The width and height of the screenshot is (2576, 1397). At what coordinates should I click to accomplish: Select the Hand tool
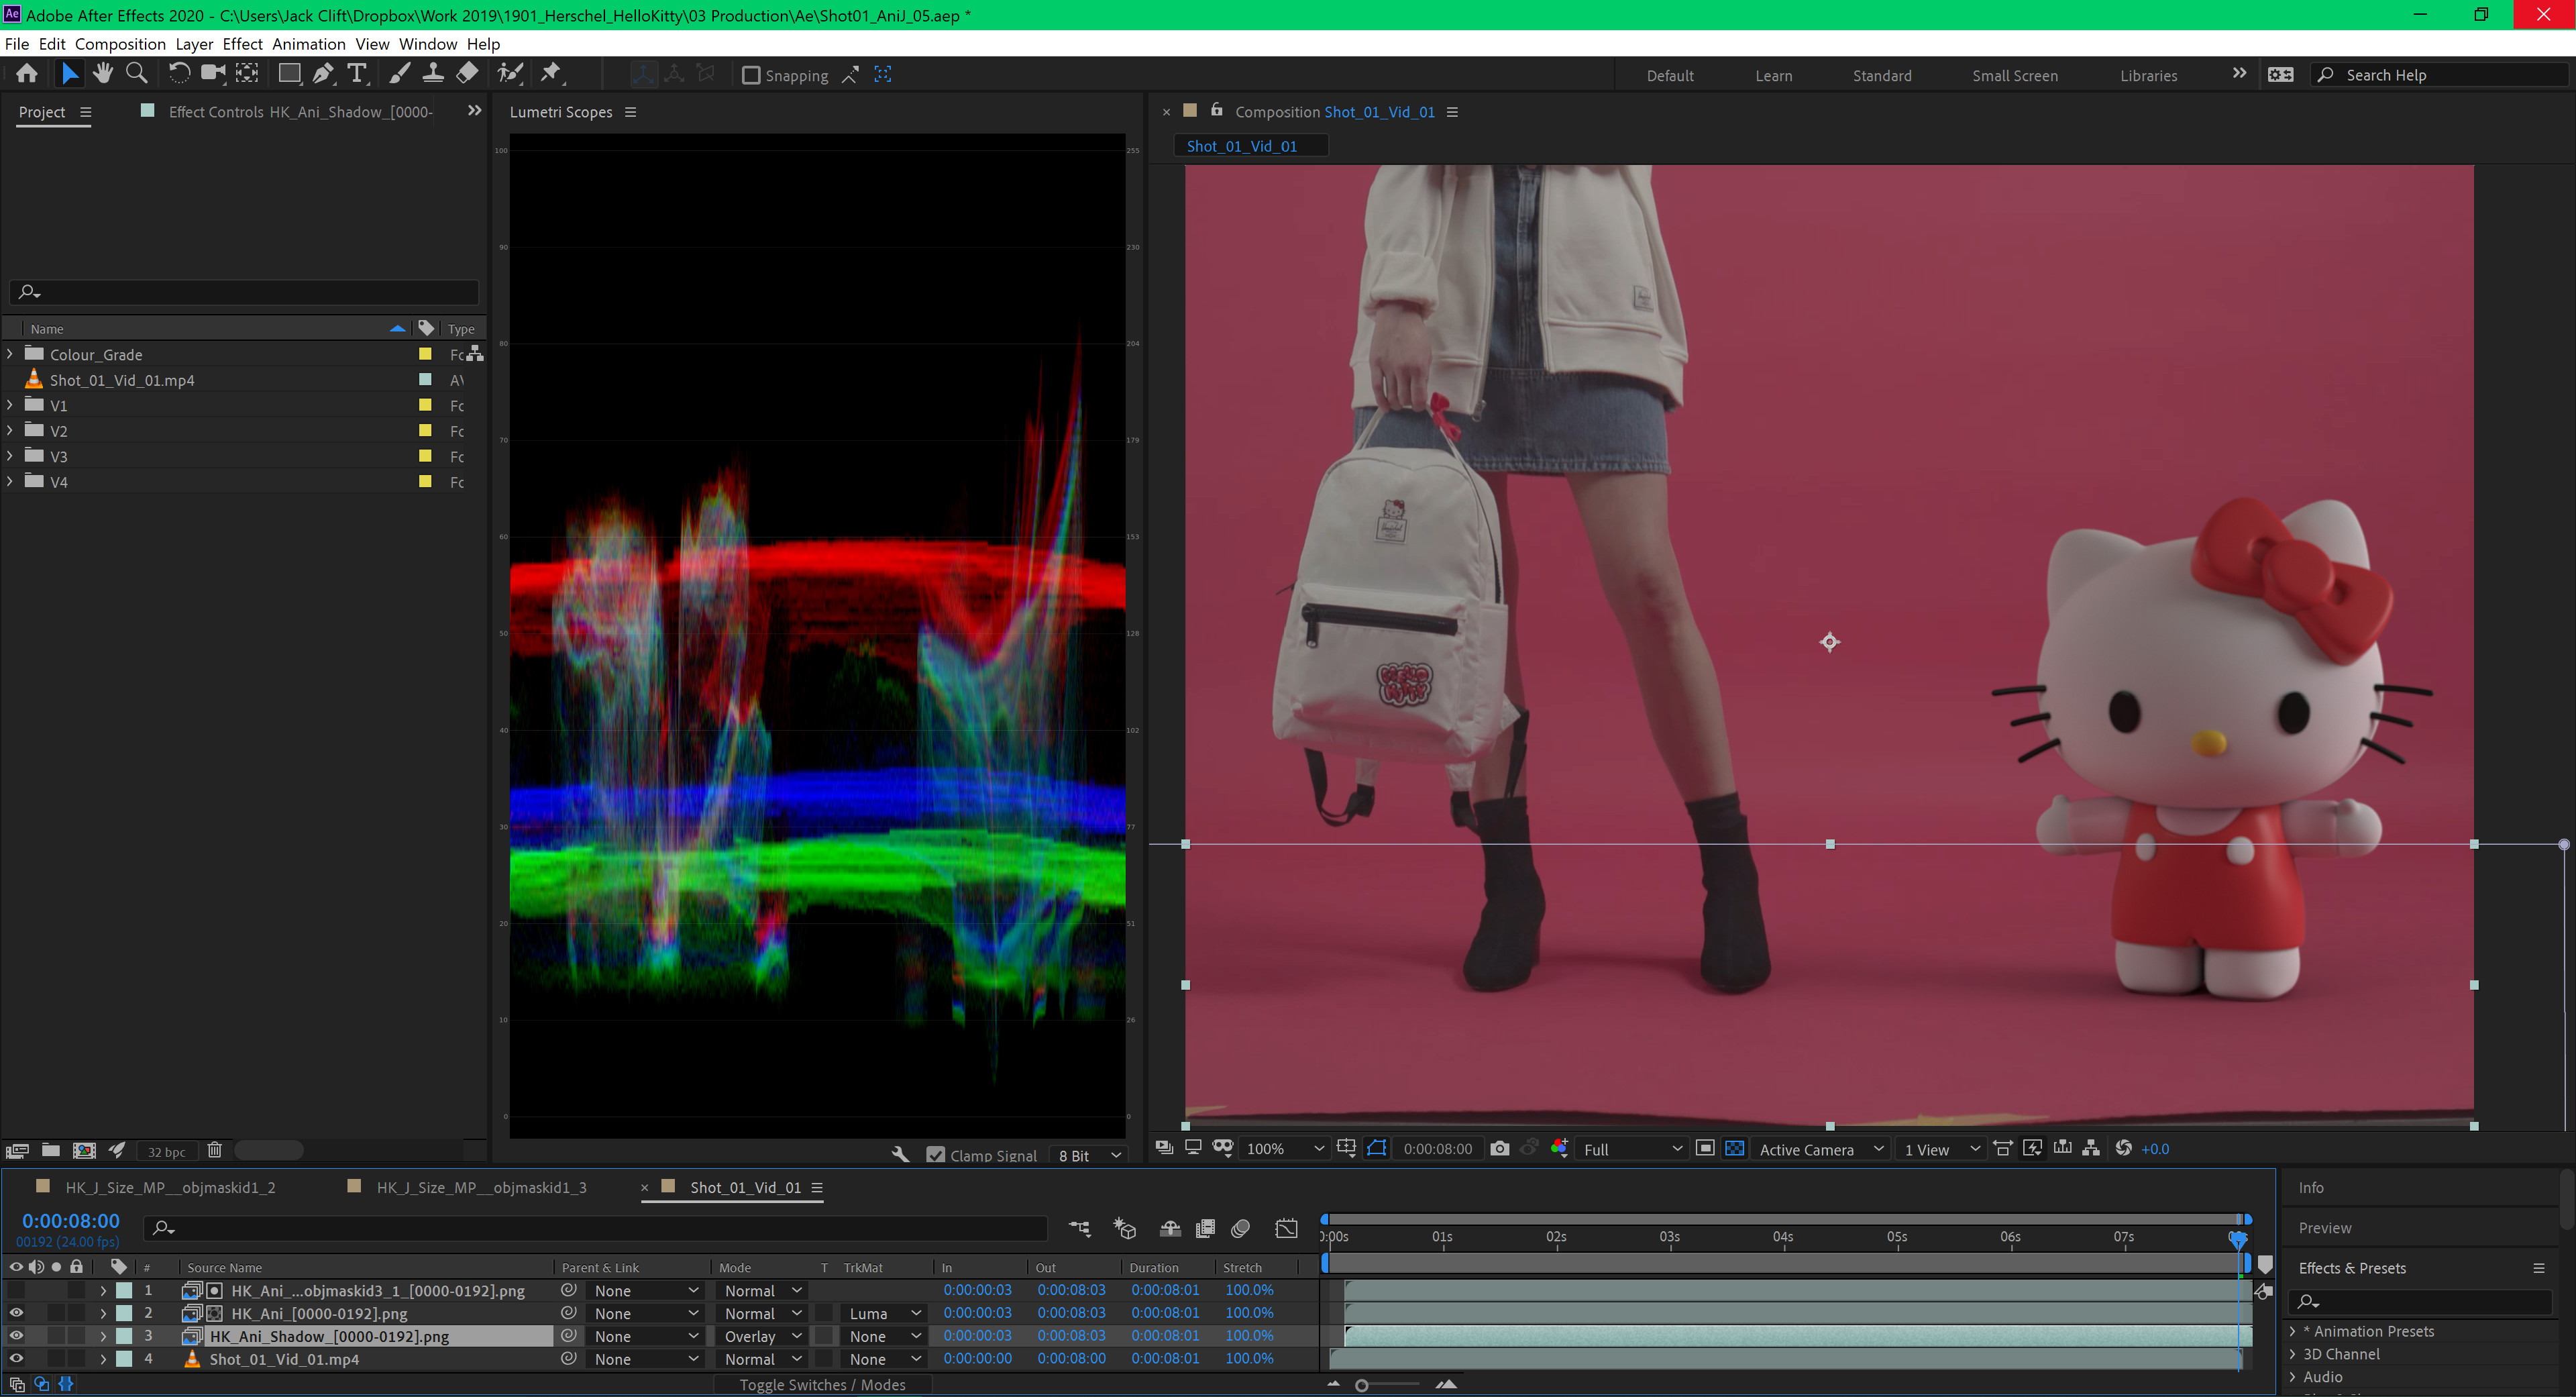(x=102, y=74)
